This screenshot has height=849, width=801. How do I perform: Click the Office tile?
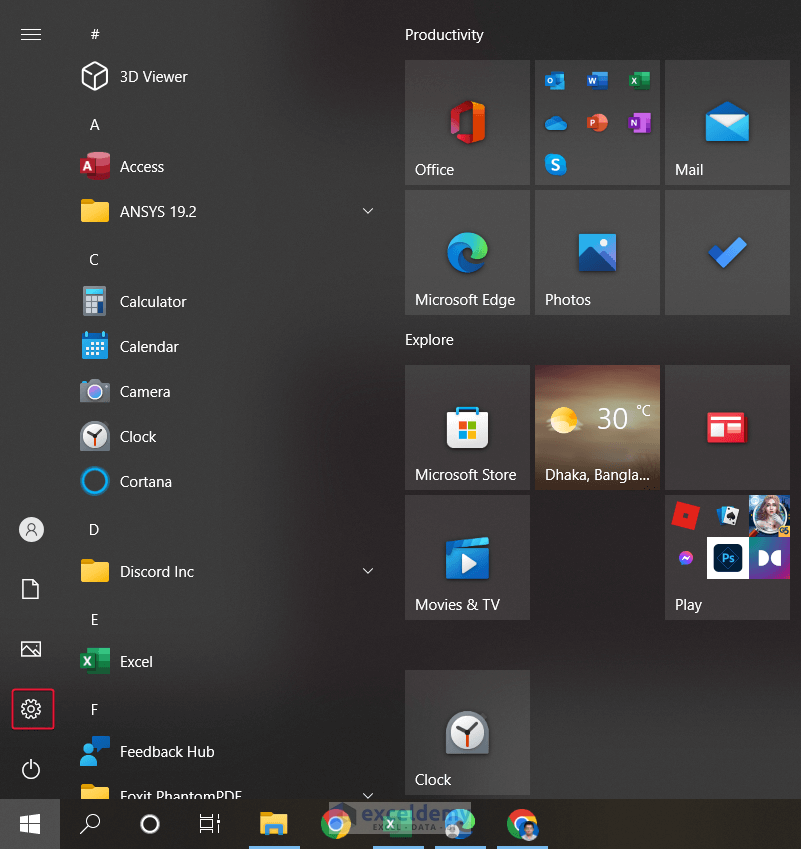click(x=467, y=122)
